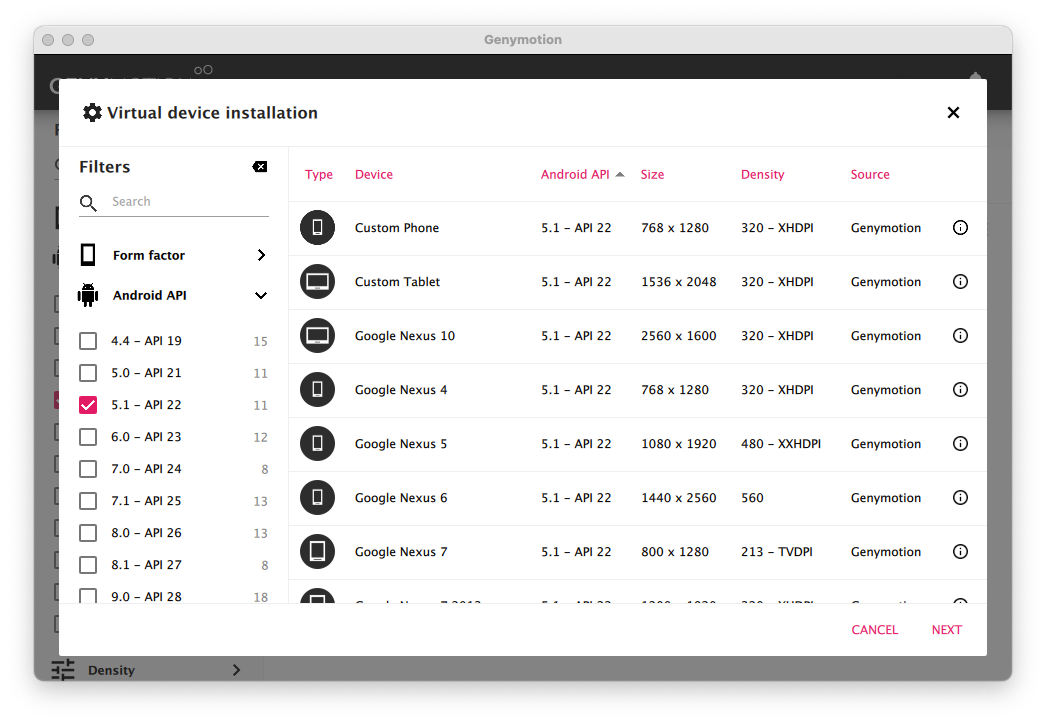The height and width of the screenshot is (723, 1046).
Task: Click the Density label in background window
Action: tap(111, 670)
